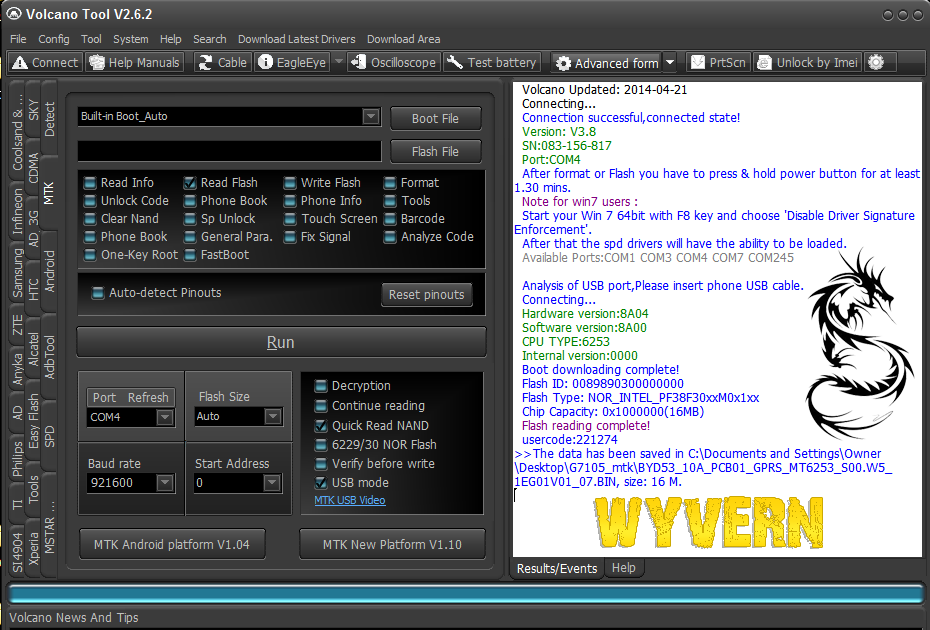Open Unlock by Imei tool

click(808, 62)
